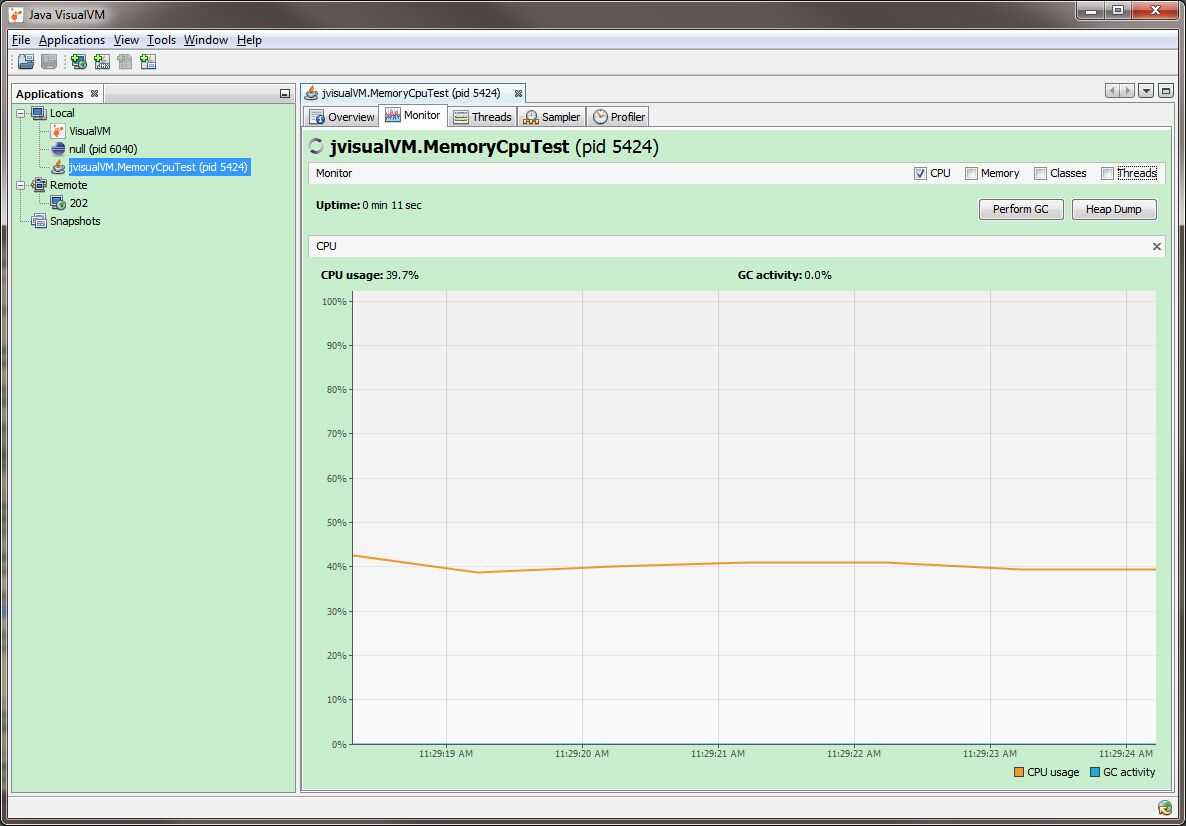This screenshot has height=826, width=1186.
Task: Collapse the Remote tree node
Action: click(22, 185)
